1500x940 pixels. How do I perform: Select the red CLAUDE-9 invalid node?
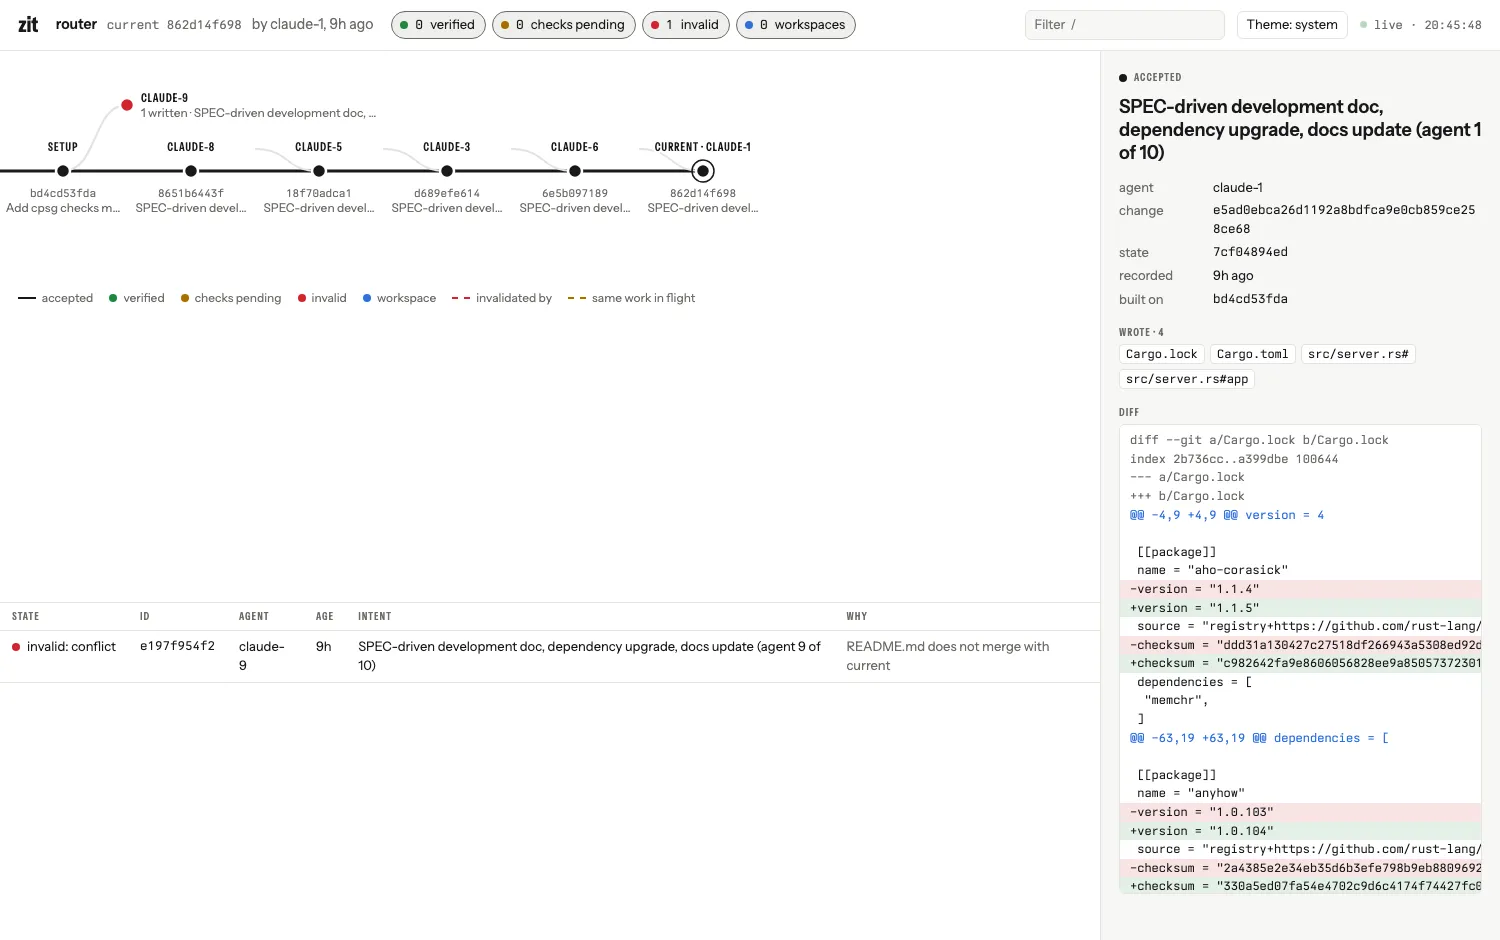[127, 105]
